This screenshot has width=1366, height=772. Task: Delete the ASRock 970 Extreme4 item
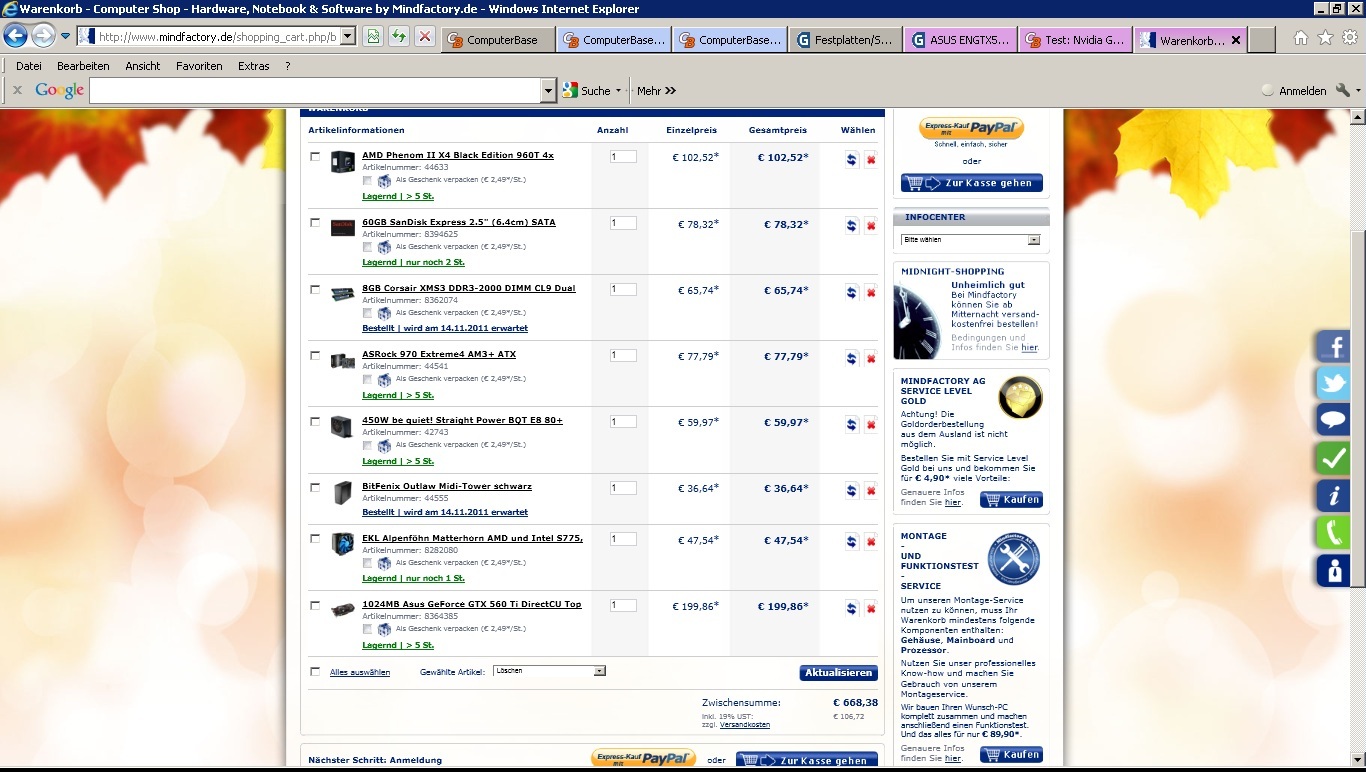[x=871, y=358]
